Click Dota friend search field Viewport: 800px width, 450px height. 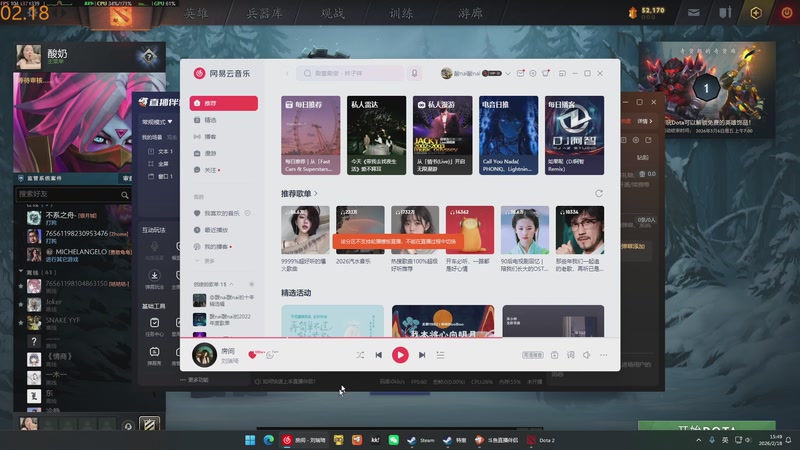[74, 194]
